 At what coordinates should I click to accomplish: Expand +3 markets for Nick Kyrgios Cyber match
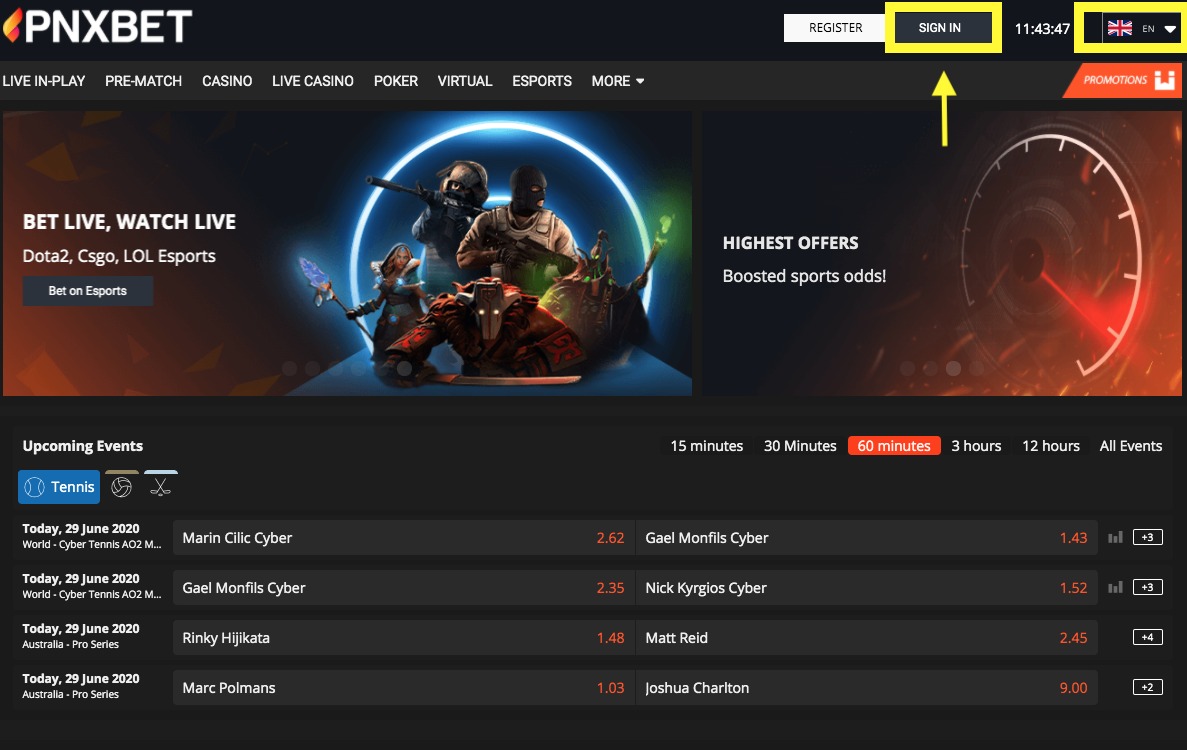coord(1148,587)
